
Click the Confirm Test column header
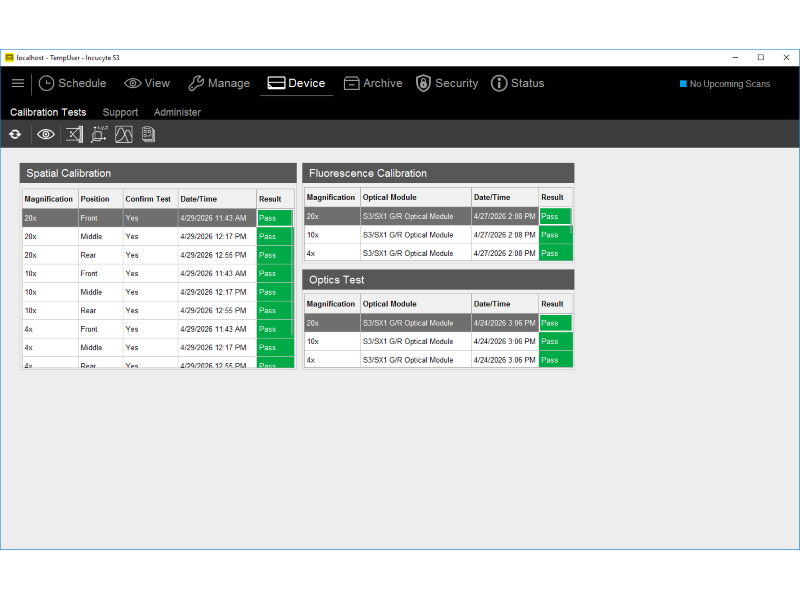coord(151,199)
